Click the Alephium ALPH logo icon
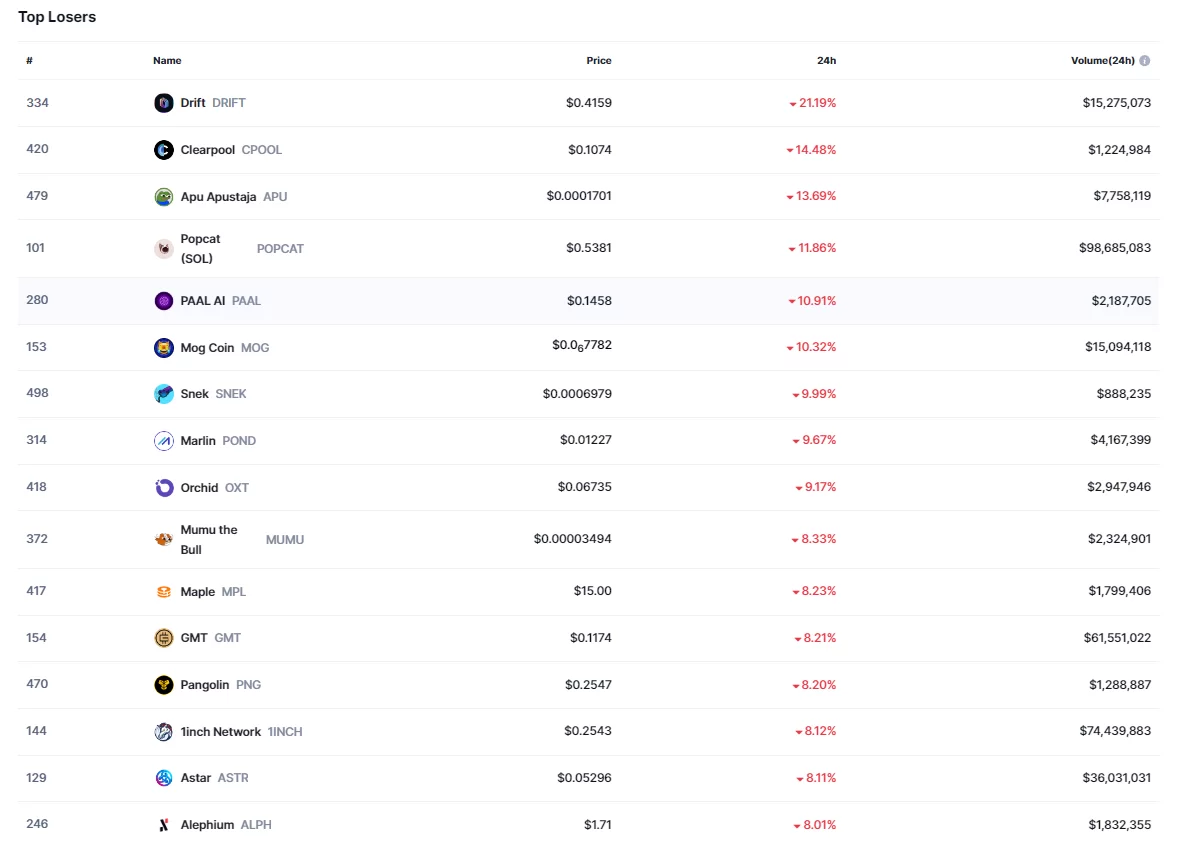Screen dimensions: 1187x847 pos(164,825)
